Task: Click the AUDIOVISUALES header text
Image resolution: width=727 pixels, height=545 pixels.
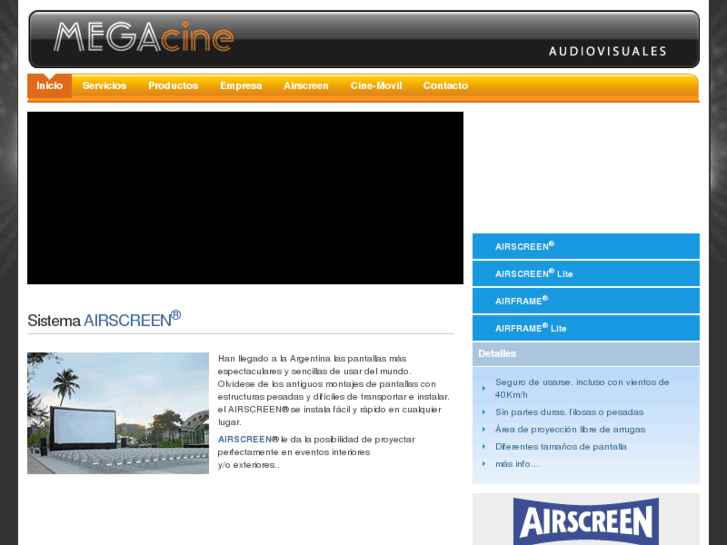Action: (x=607, y=51)
